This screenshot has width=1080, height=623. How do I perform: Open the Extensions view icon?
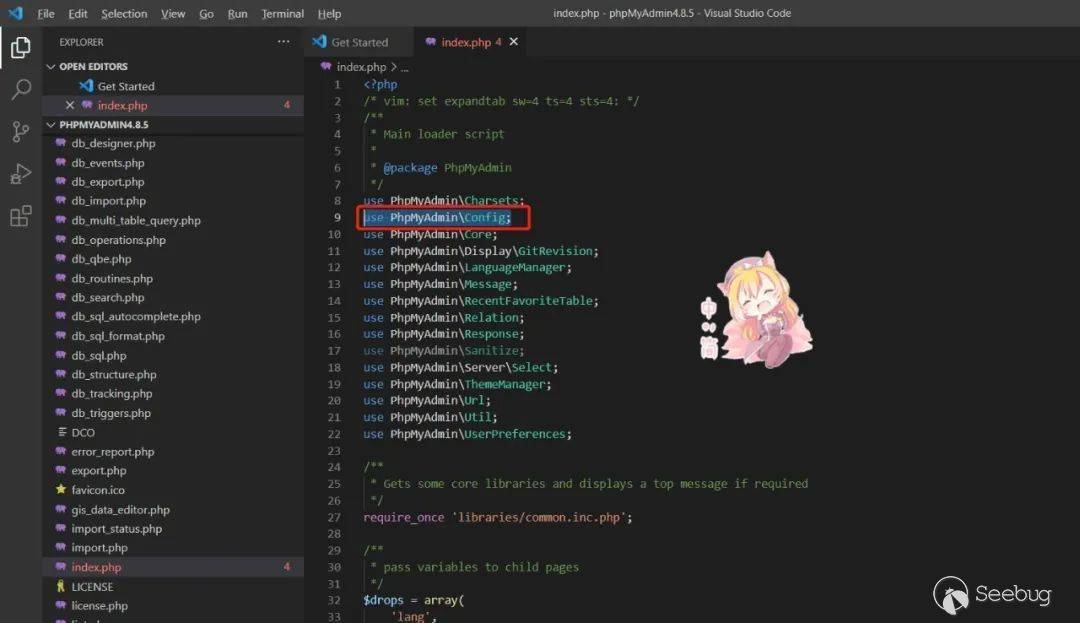click(x=20, y=216)
